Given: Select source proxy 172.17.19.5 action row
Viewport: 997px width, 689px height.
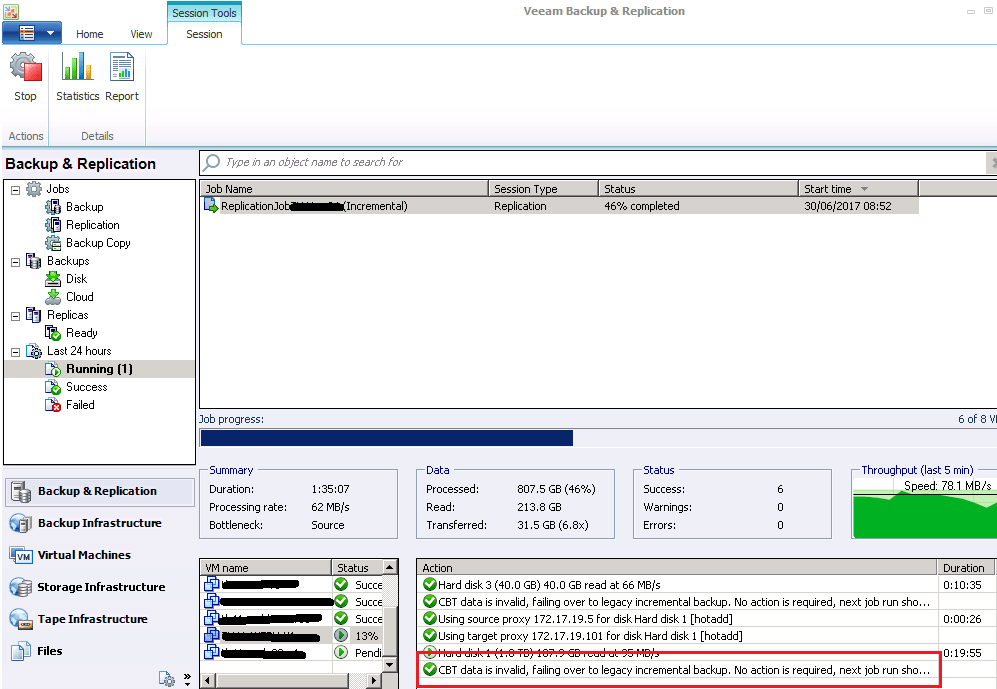Looking at the screenshot, I should (x=706, y=619).
